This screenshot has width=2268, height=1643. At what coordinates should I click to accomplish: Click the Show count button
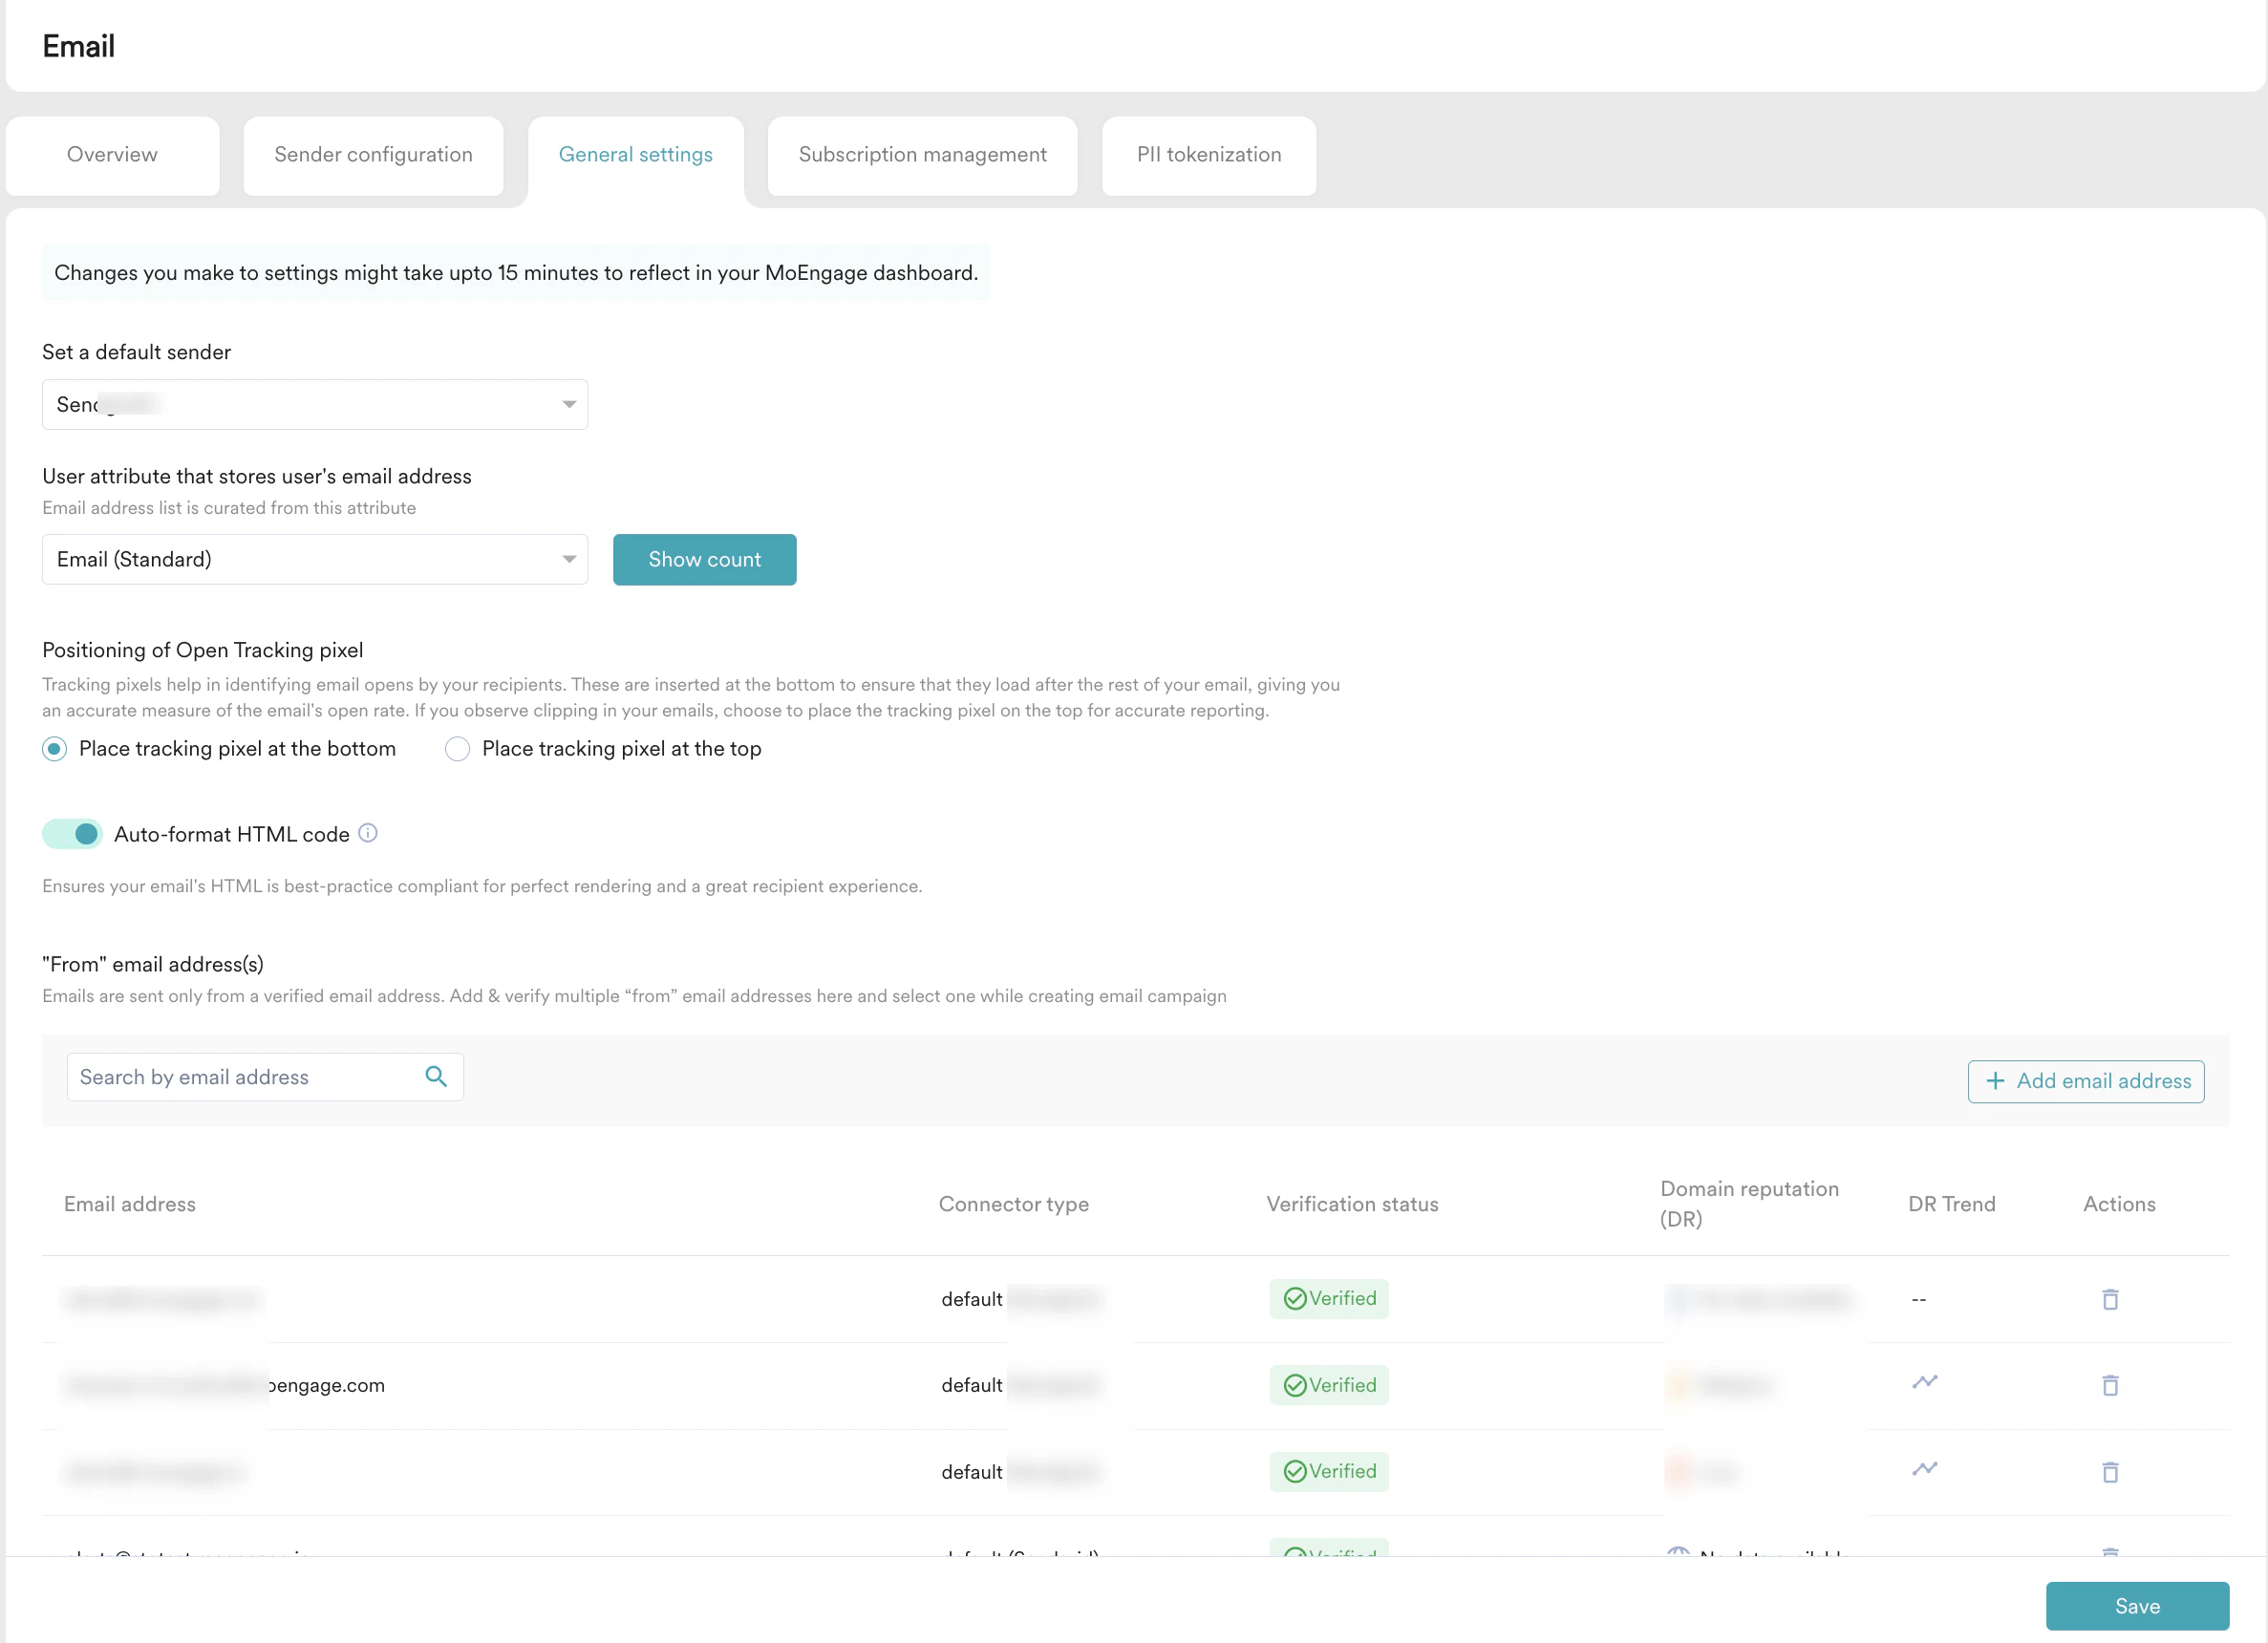(704, 559)
